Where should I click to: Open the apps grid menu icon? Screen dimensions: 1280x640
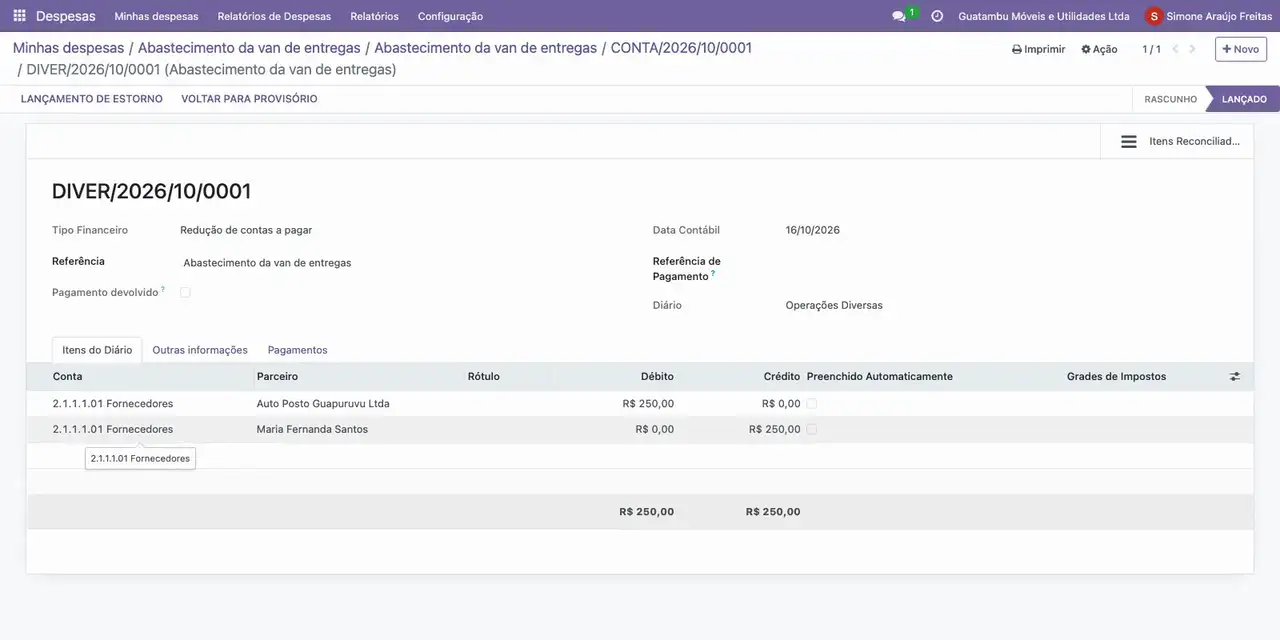point(19,16)
